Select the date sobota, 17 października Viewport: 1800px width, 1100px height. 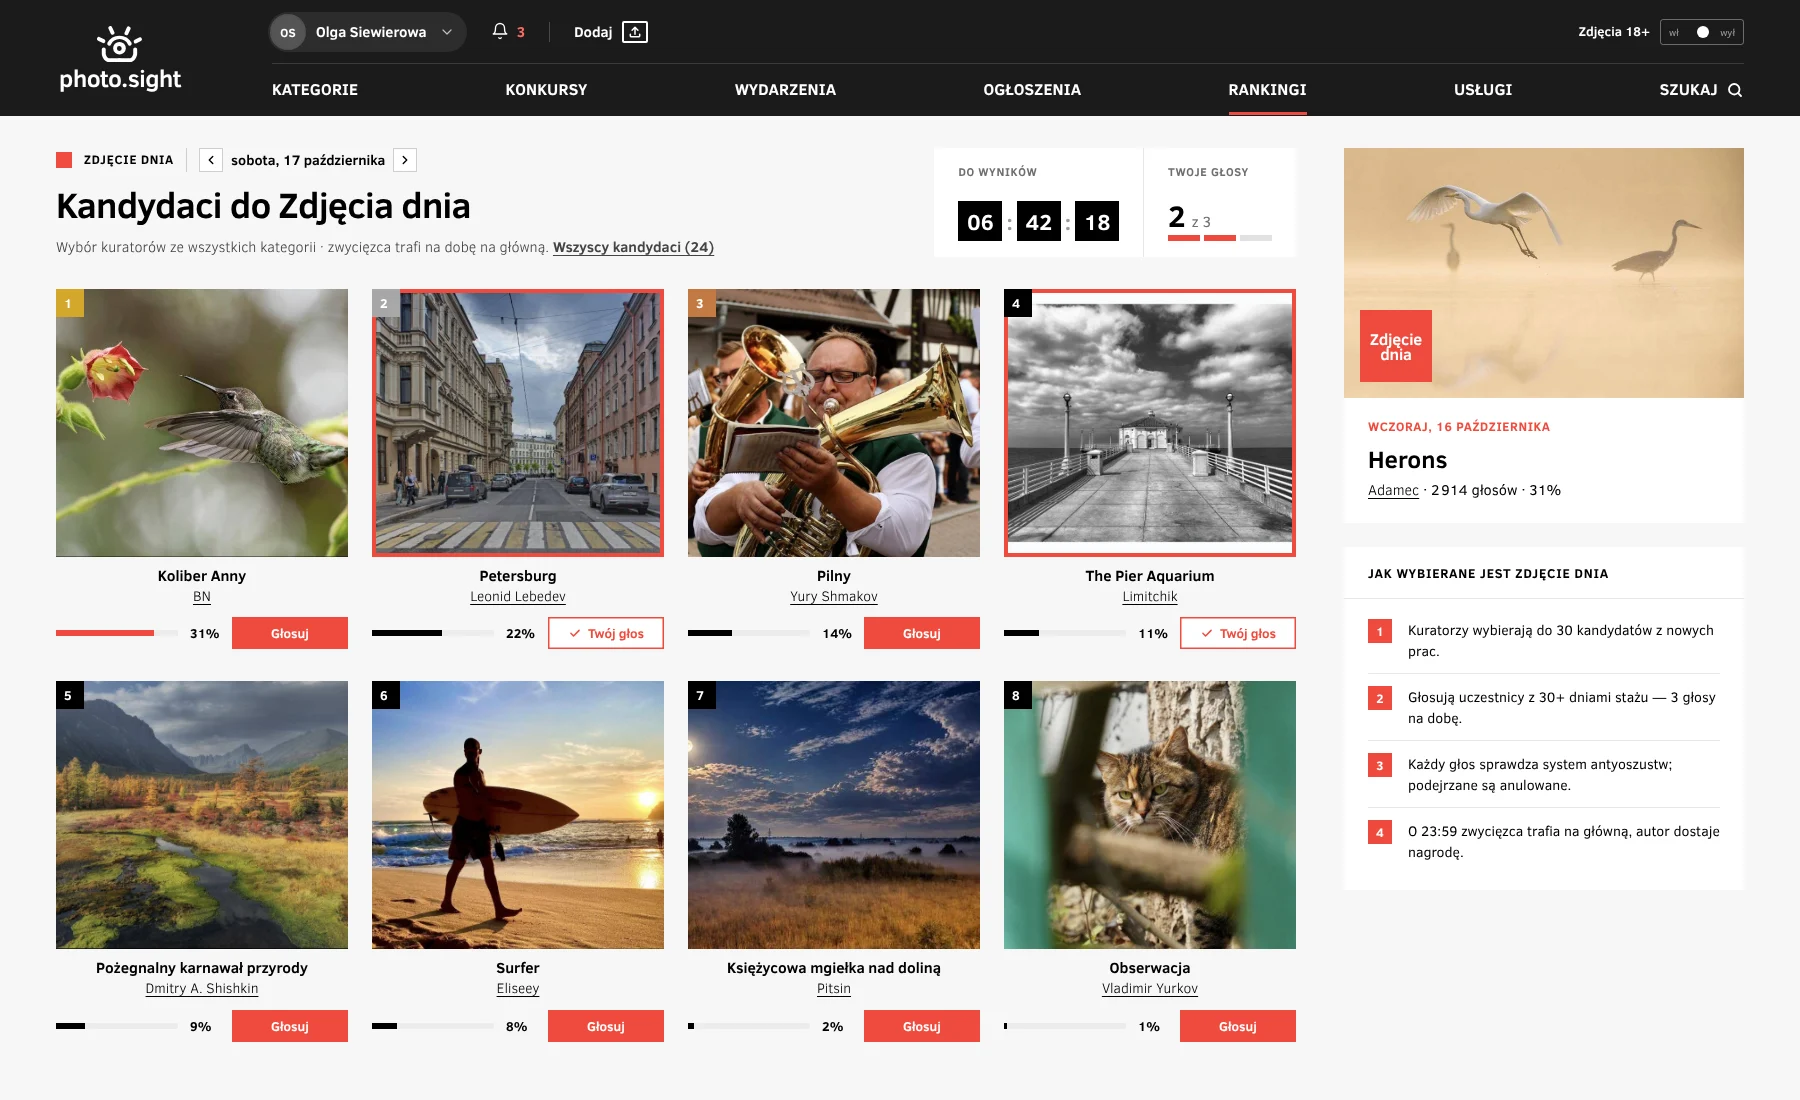coord(308,160)
